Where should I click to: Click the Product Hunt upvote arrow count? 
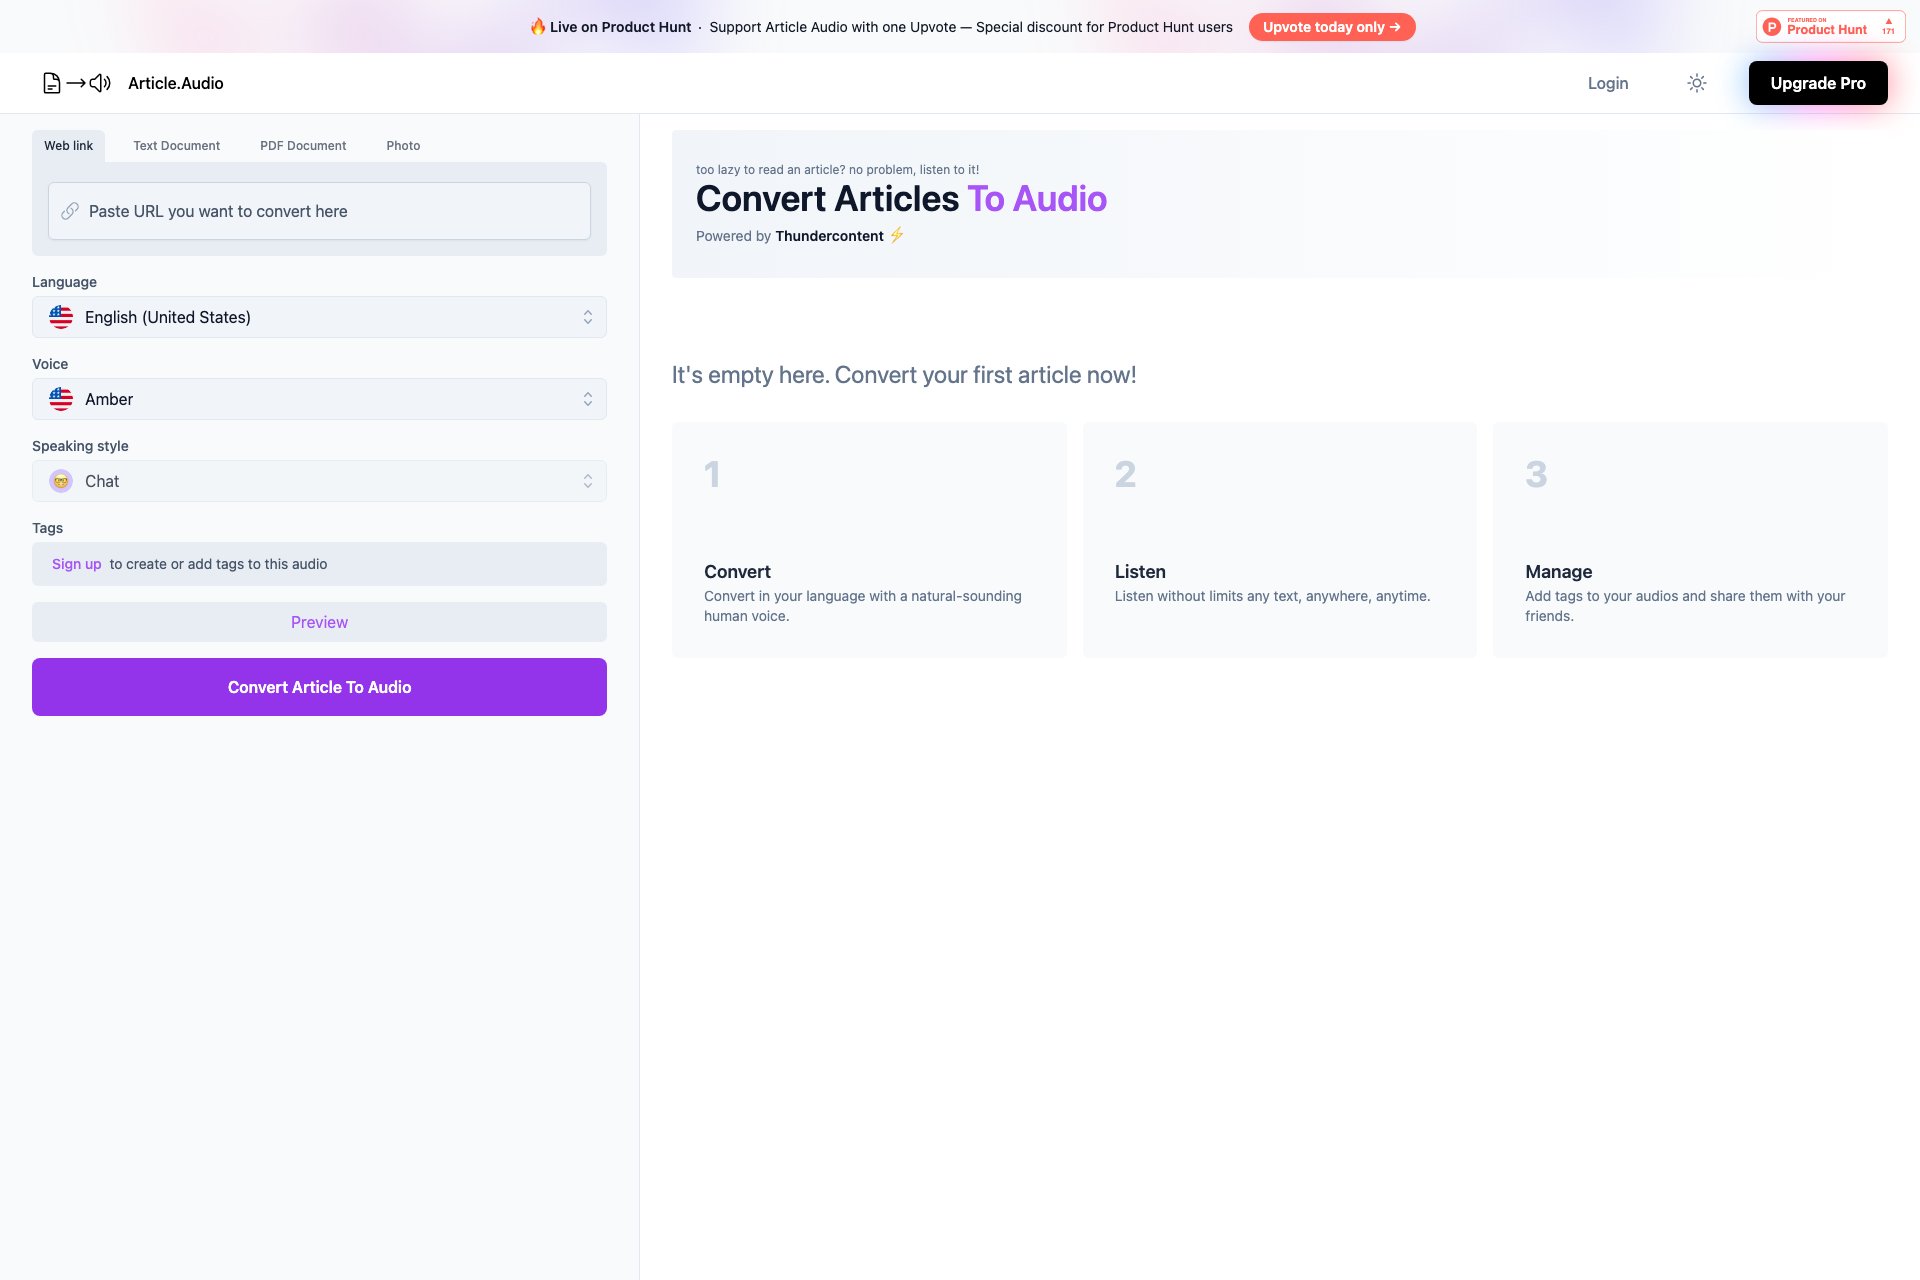tap(1888, 26)
